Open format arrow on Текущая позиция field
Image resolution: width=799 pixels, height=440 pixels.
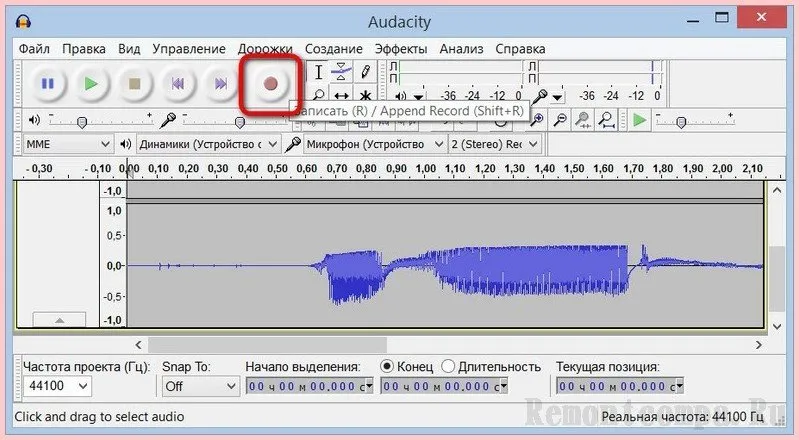point(679,386)
